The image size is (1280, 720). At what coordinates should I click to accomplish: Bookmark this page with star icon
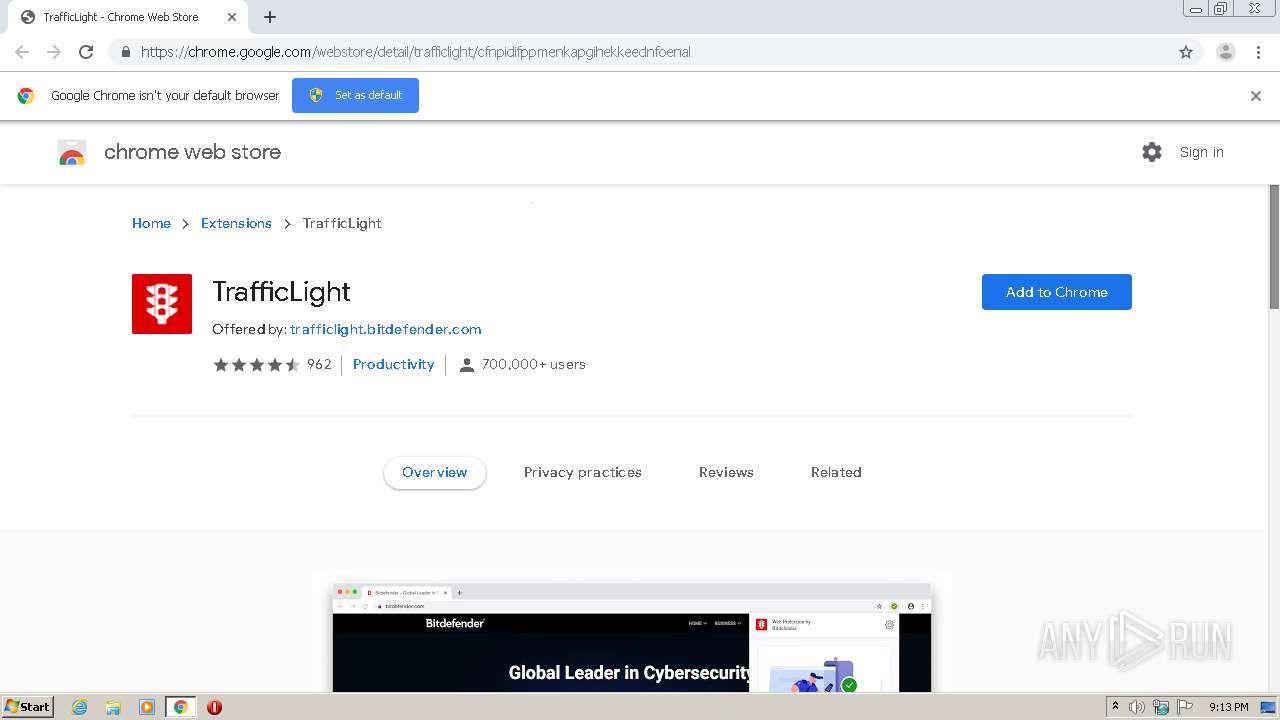[x=1186, y=52]
